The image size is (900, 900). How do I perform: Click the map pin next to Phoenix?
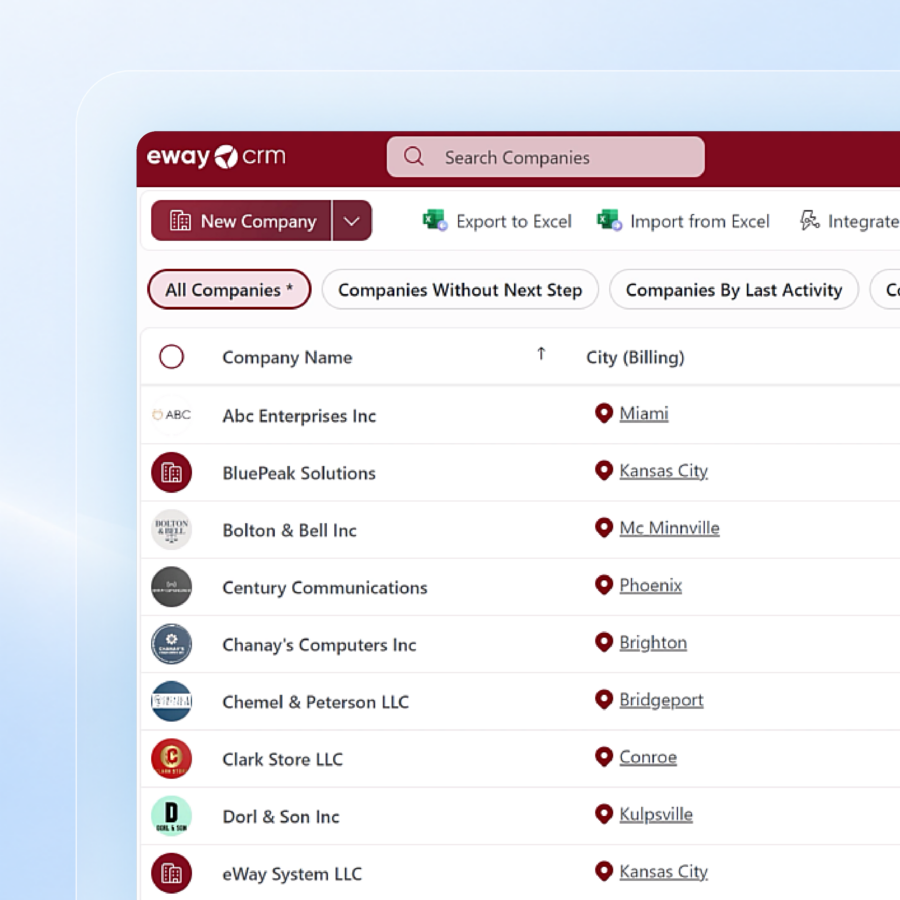click(603, 585)
